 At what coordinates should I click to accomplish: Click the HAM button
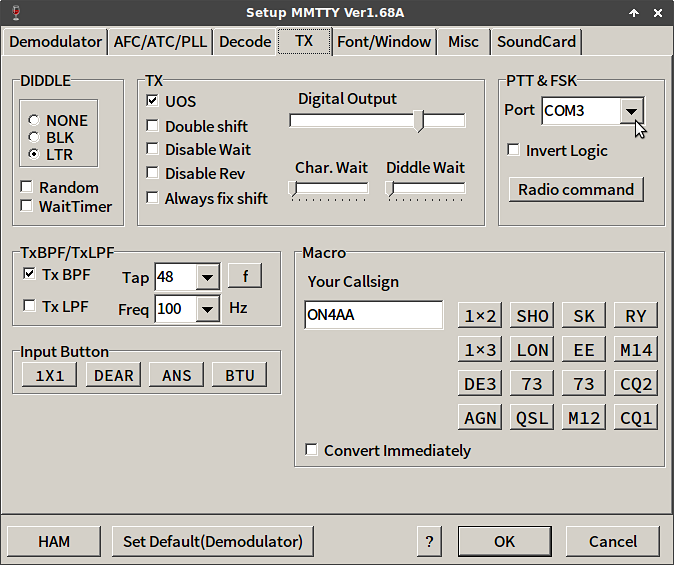54,541
